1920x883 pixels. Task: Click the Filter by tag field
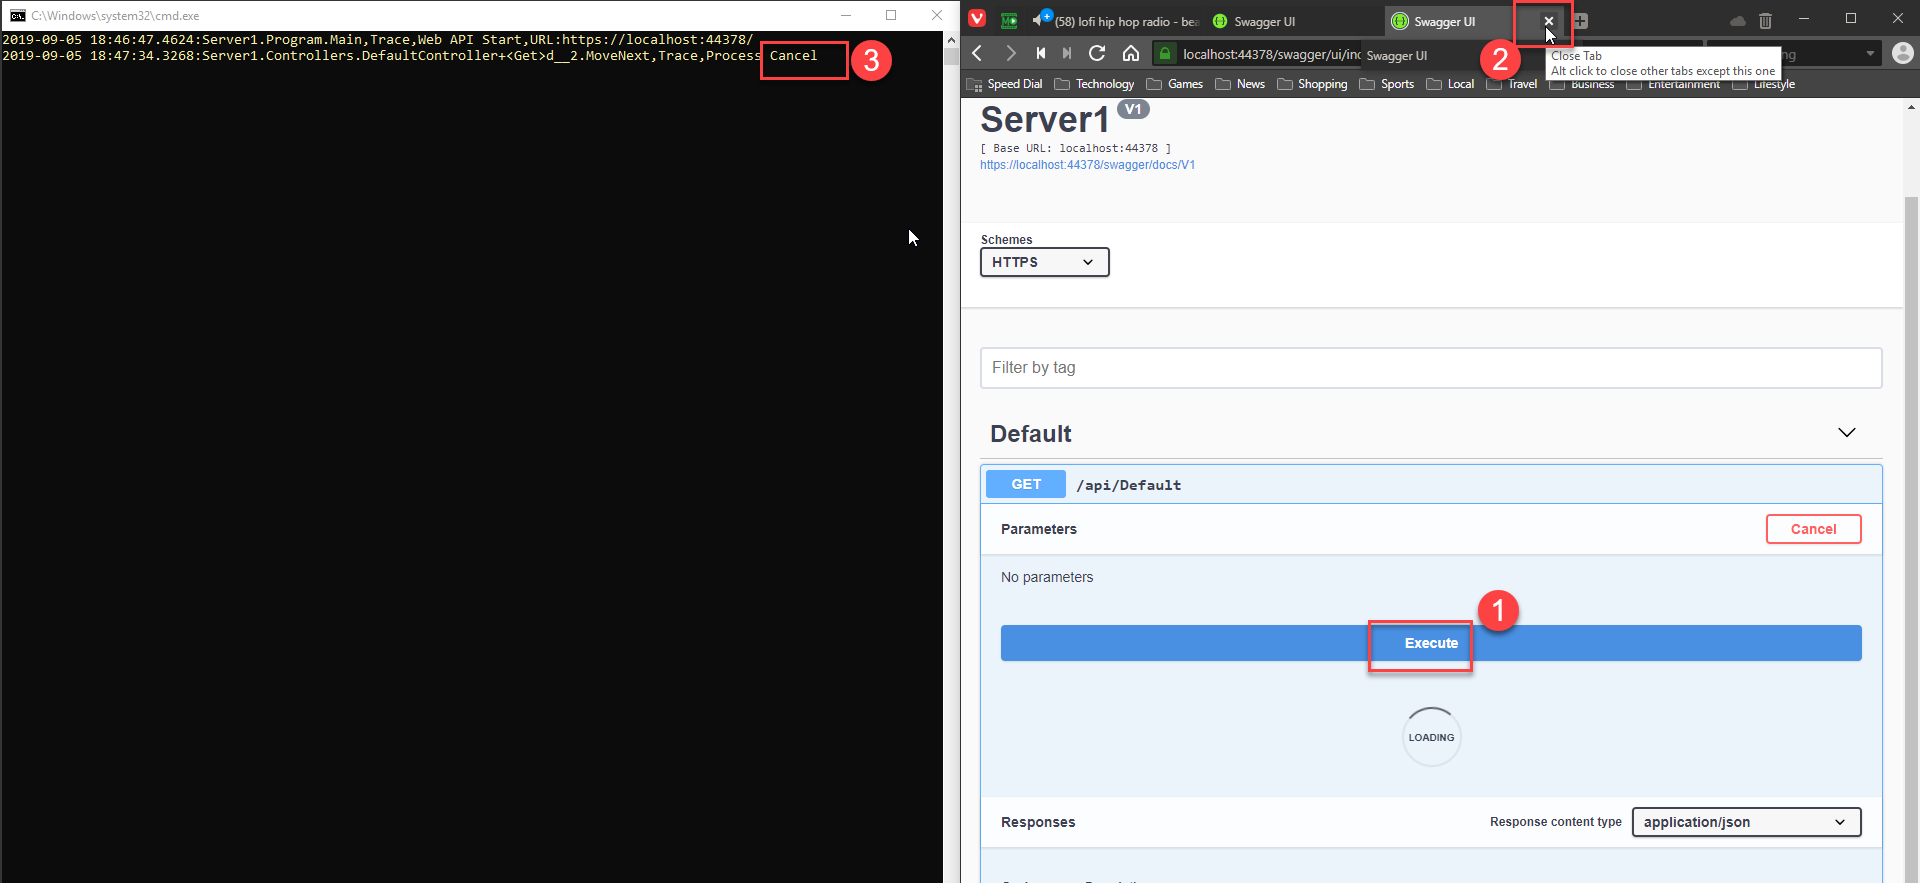(x=1431, y=368)
